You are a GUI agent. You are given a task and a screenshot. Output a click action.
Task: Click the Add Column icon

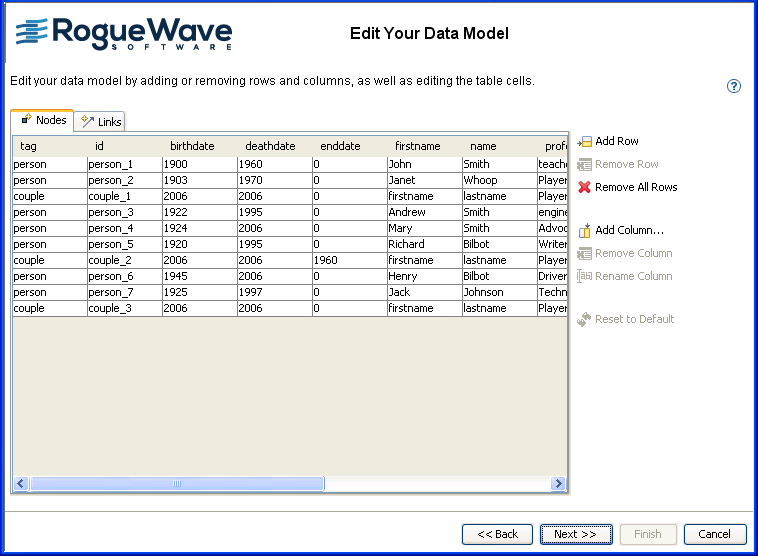point(585,230)
